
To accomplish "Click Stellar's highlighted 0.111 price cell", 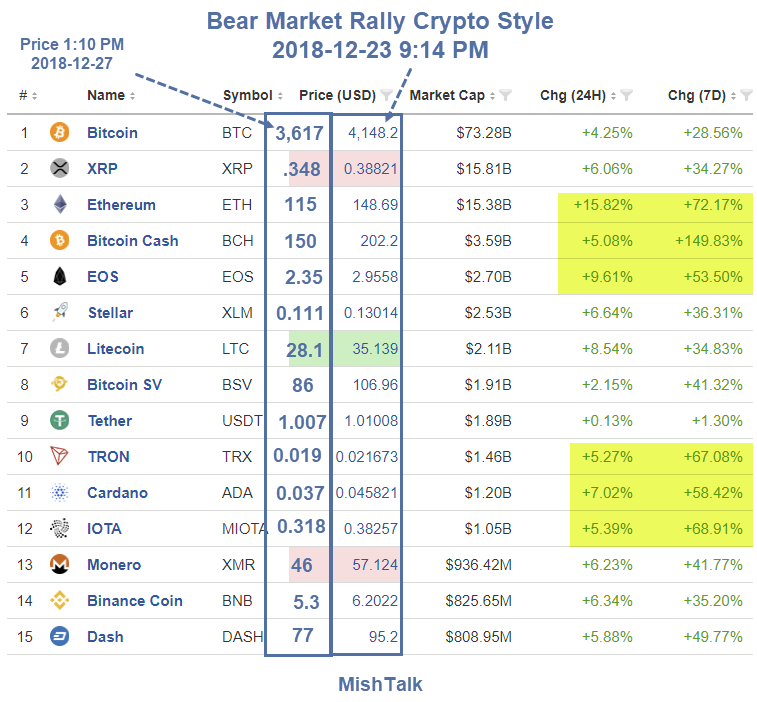I will [298, 313].
